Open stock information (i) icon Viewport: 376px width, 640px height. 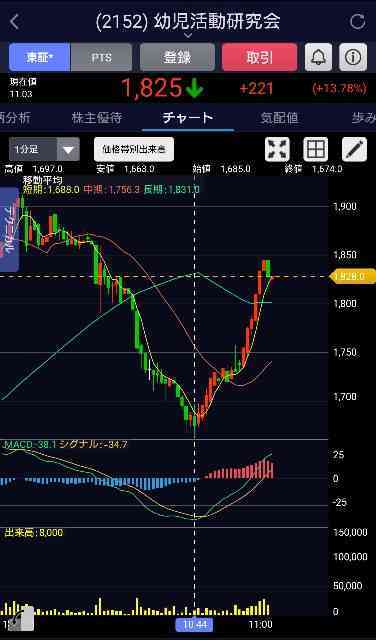click(353, 57)
